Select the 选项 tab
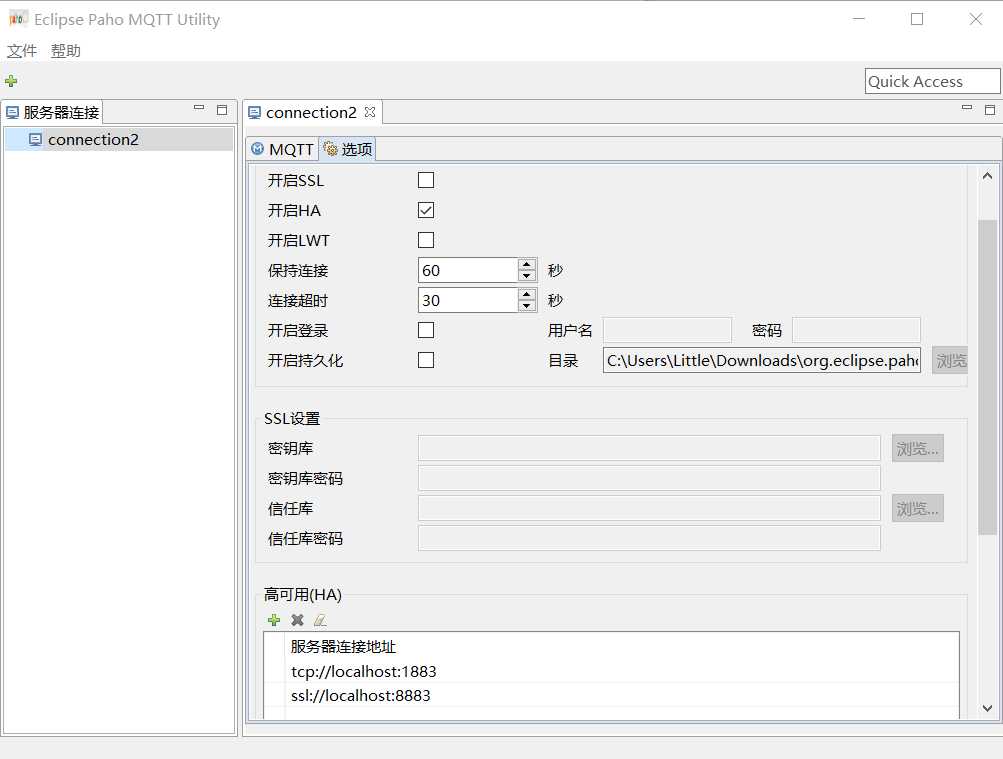This screenshot has height=759, width=1003. coord(348,149)
